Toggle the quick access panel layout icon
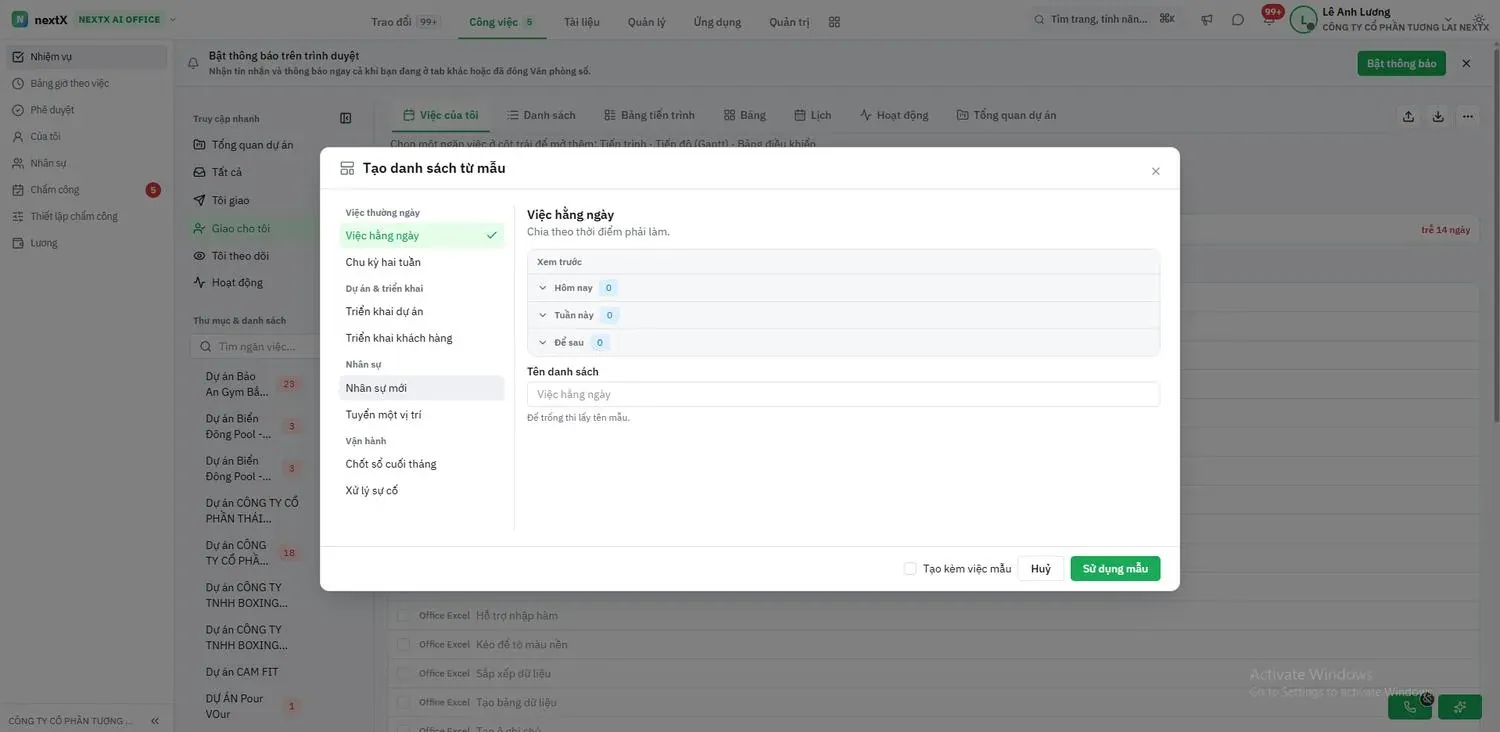This screenshot has height=732, width=1500. point(345,118)
